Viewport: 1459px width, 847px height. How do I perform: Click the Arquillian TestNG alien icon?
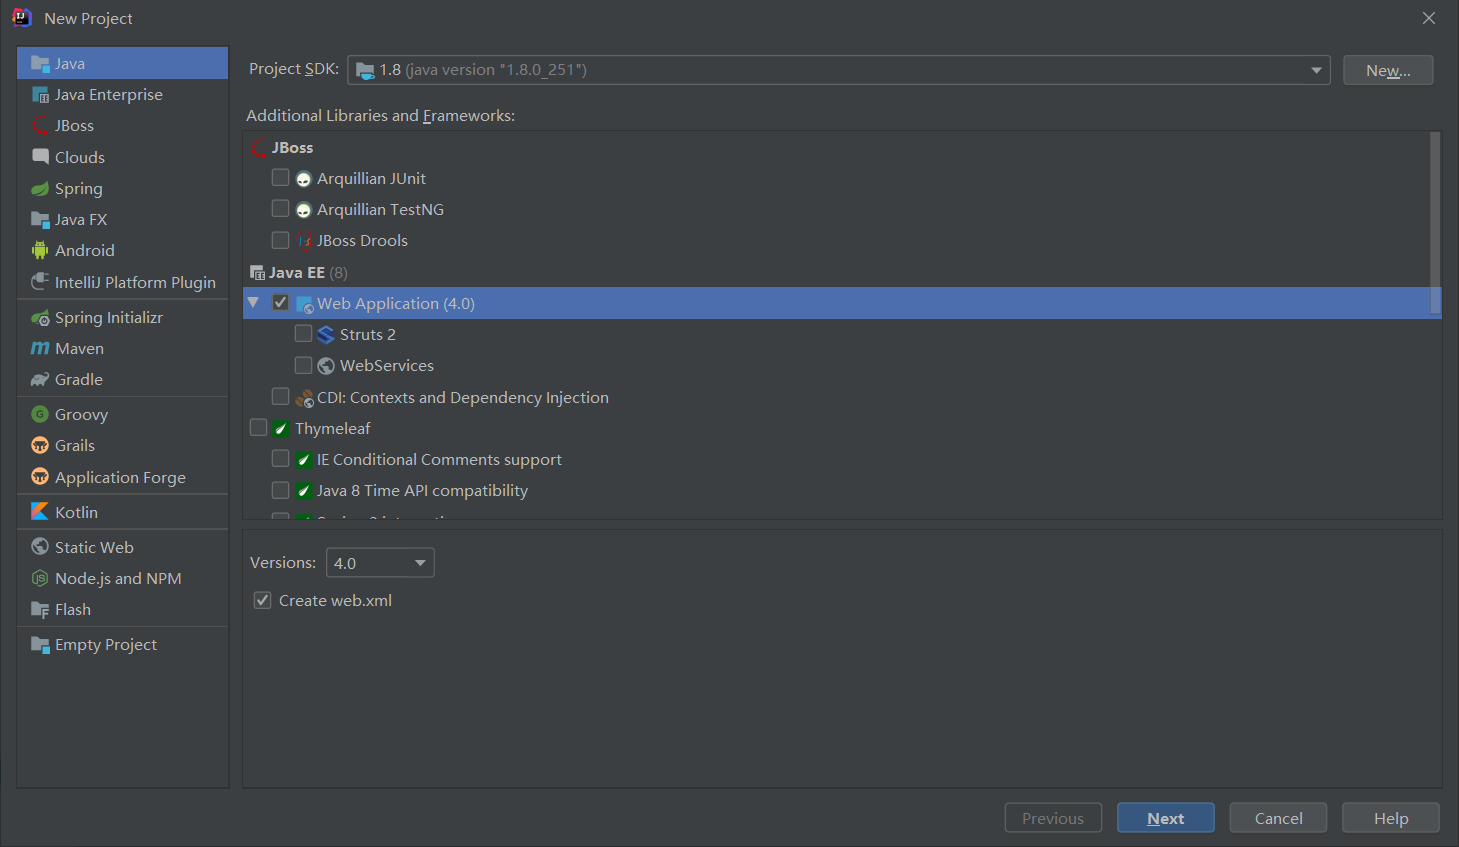click(x=304, y=210)
